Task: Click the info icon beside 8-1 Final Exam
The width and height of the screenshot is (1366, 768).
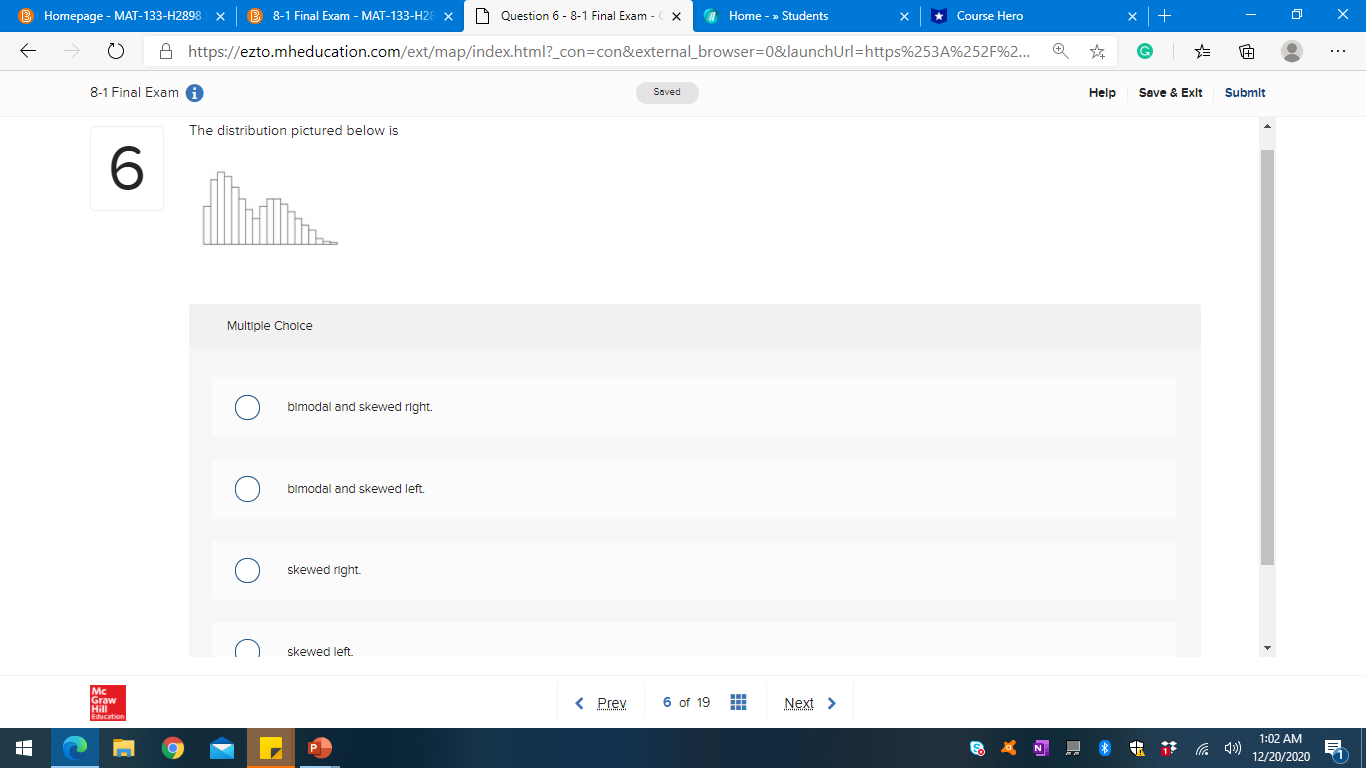Action: (194, 92)
